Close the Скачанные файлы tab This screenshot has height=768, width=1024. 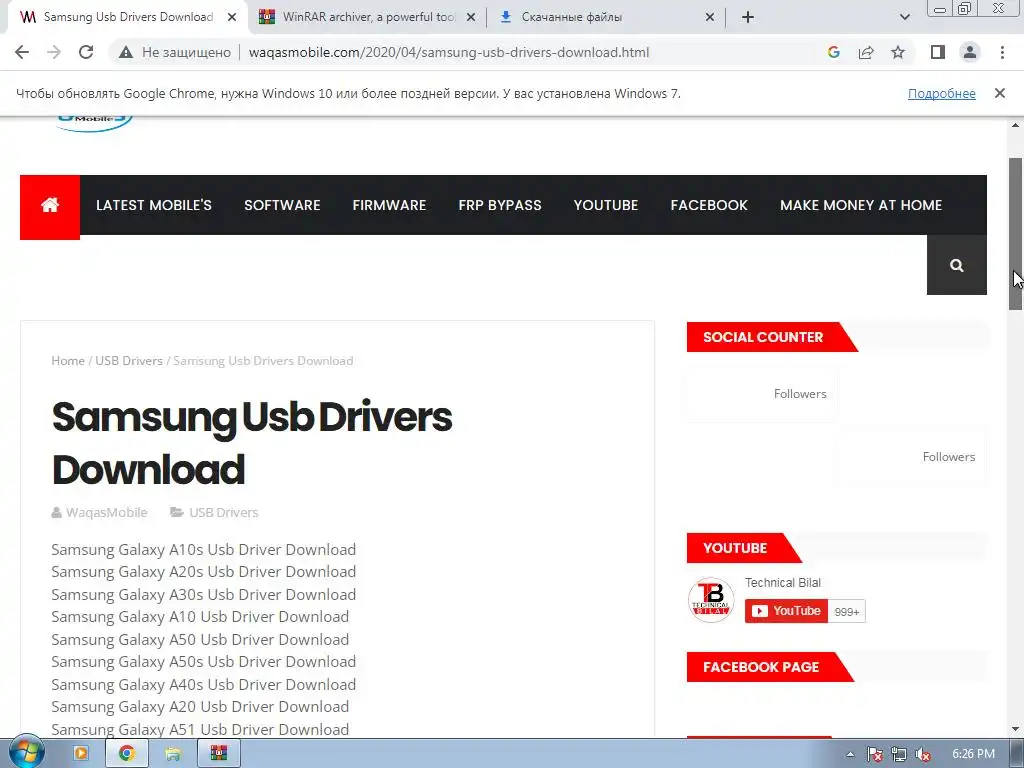(710, 17)
